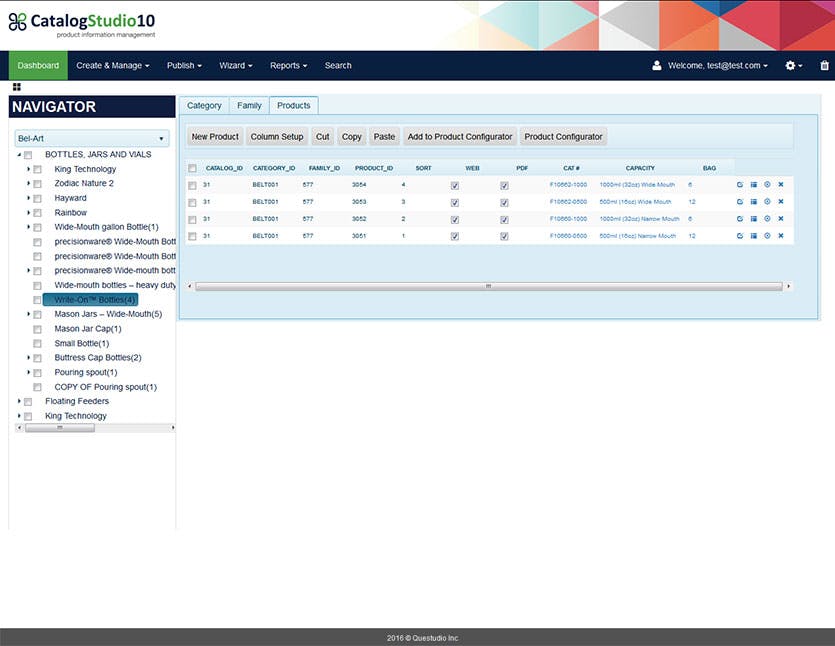
Task: Toggle the PDF checkbox for product 3052
Action: coord(504,219)
